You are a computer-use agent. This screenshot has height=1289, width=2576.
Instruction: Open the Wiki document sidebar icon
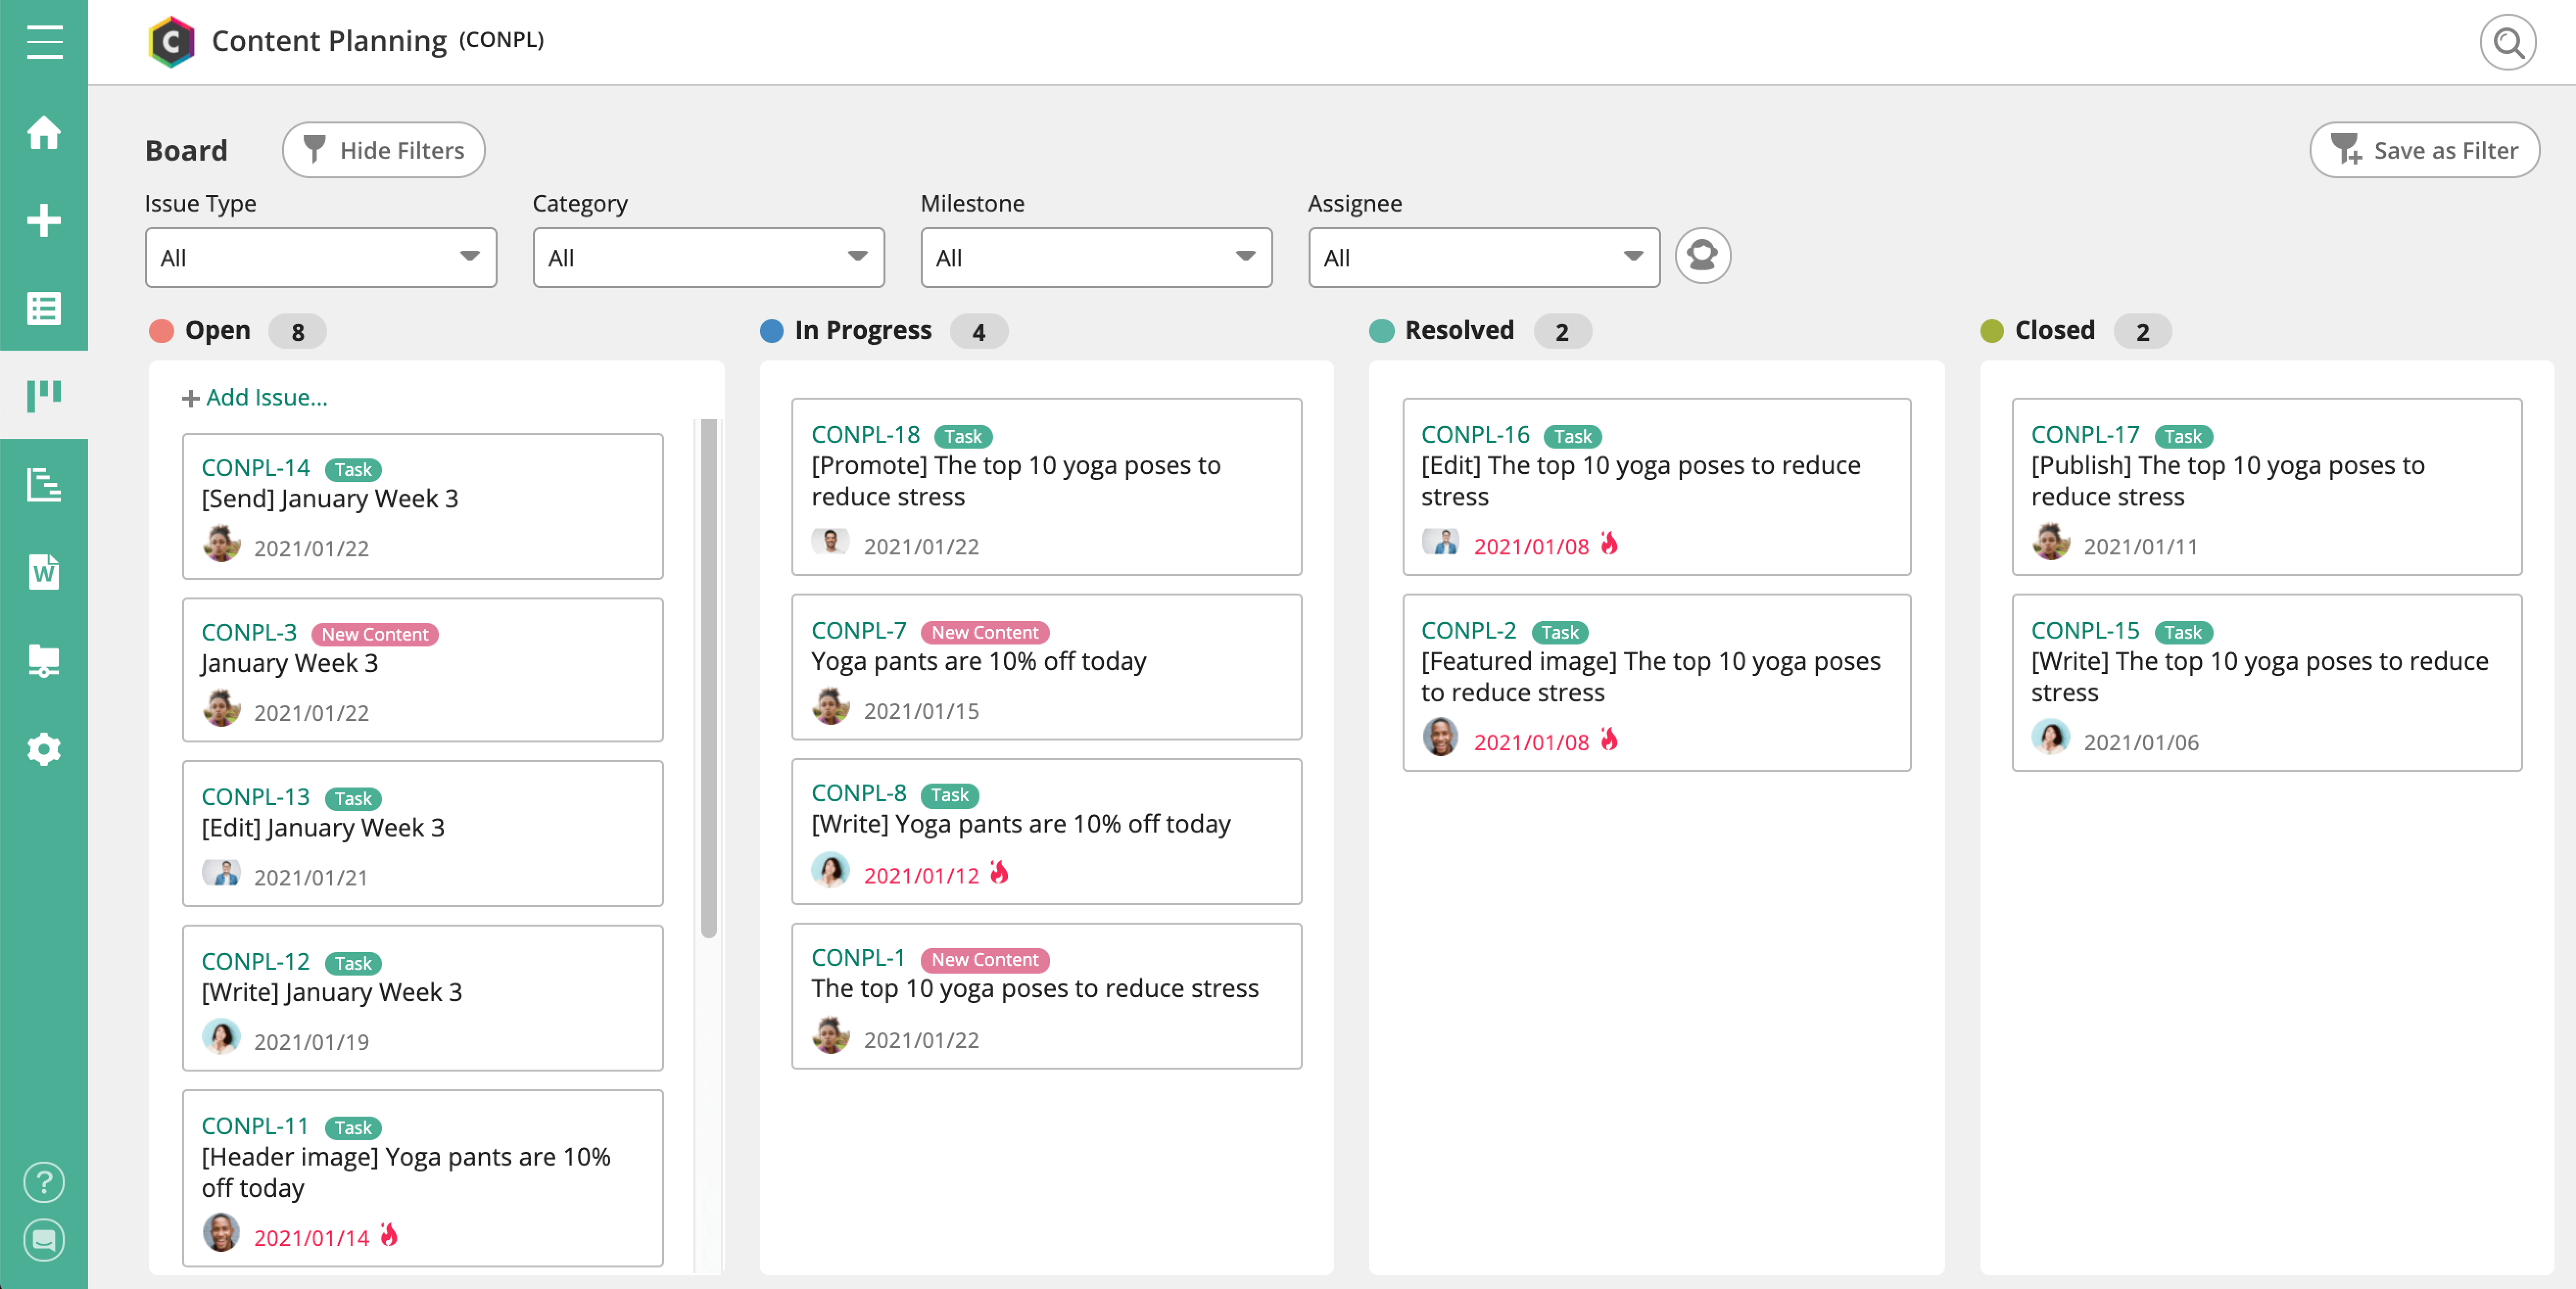click(x=44, y=572)
